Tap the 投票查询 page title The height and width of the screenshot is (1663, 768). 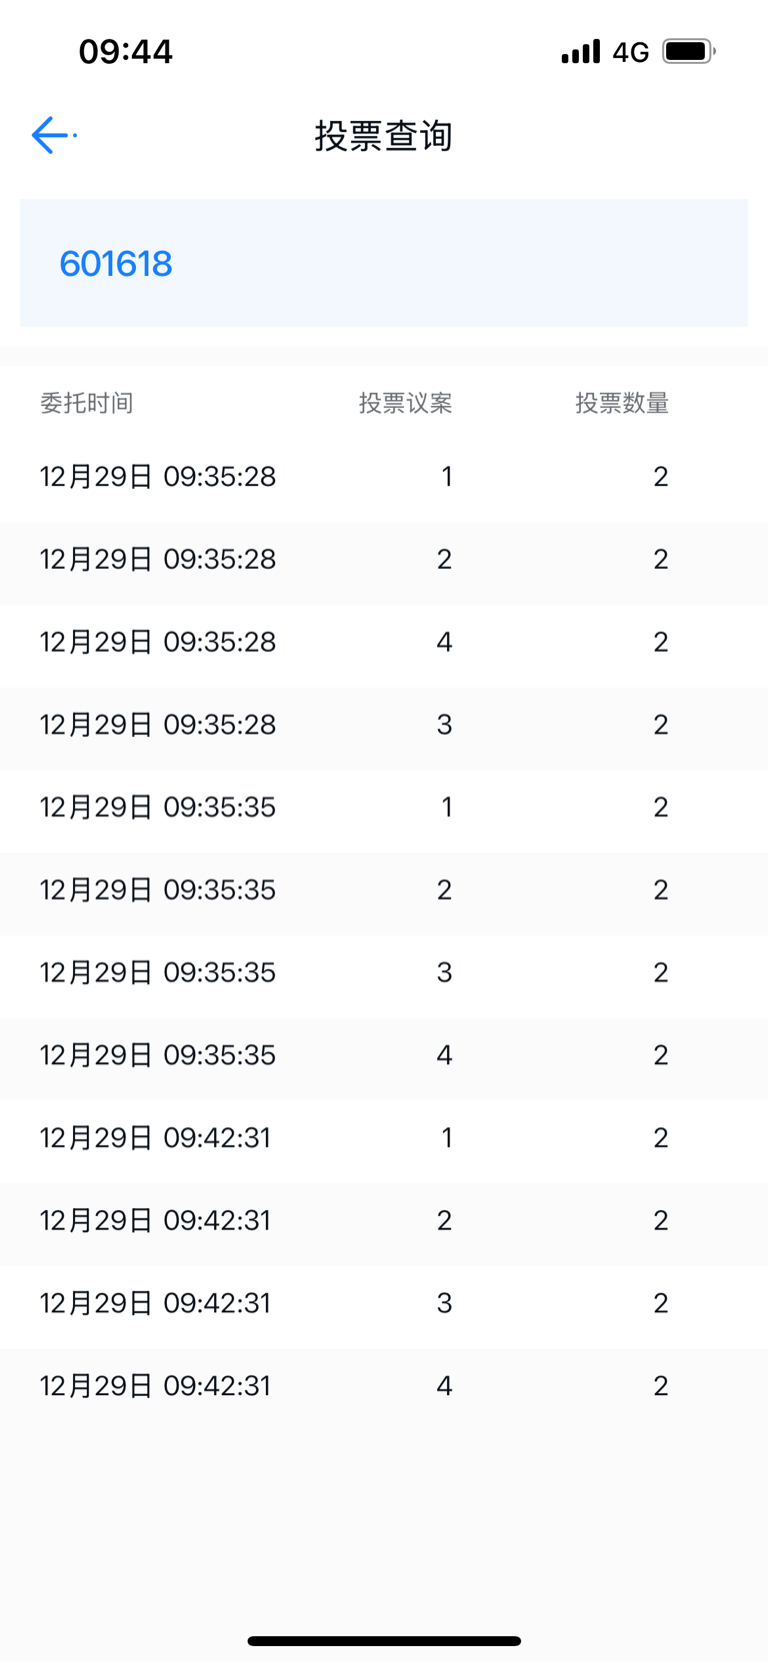384,136
